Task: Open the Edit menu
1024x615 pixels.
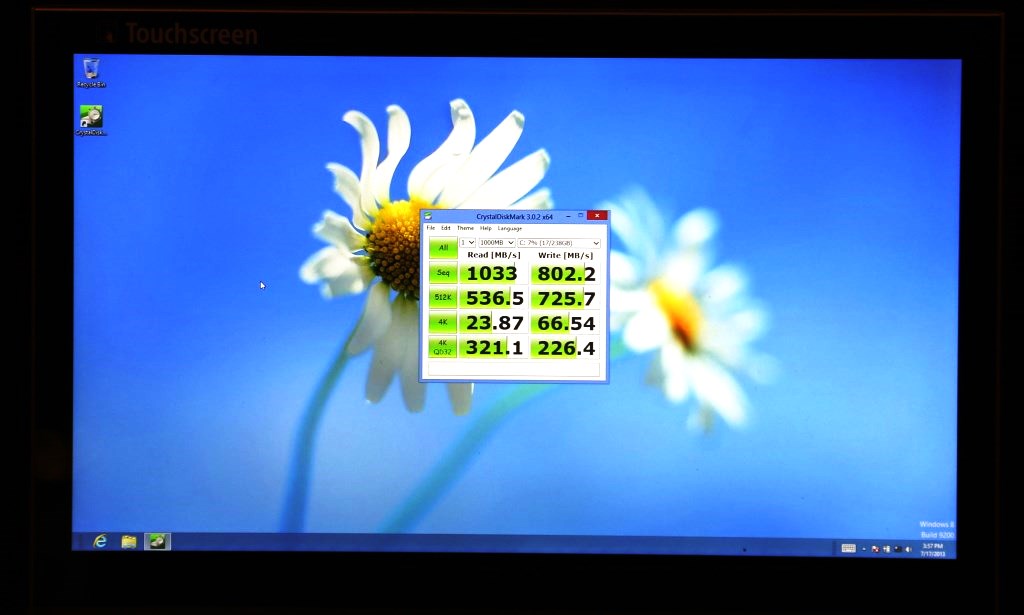Action: (445, 228)
